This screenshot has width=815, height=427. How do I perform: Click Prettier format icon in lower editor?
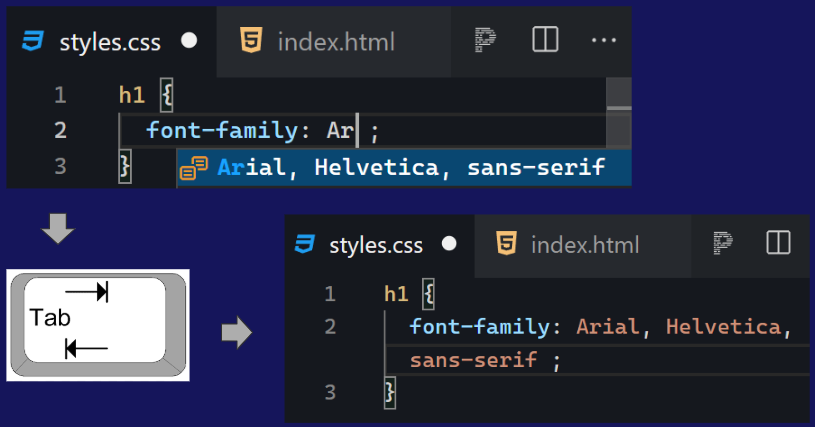coord(723,243)
